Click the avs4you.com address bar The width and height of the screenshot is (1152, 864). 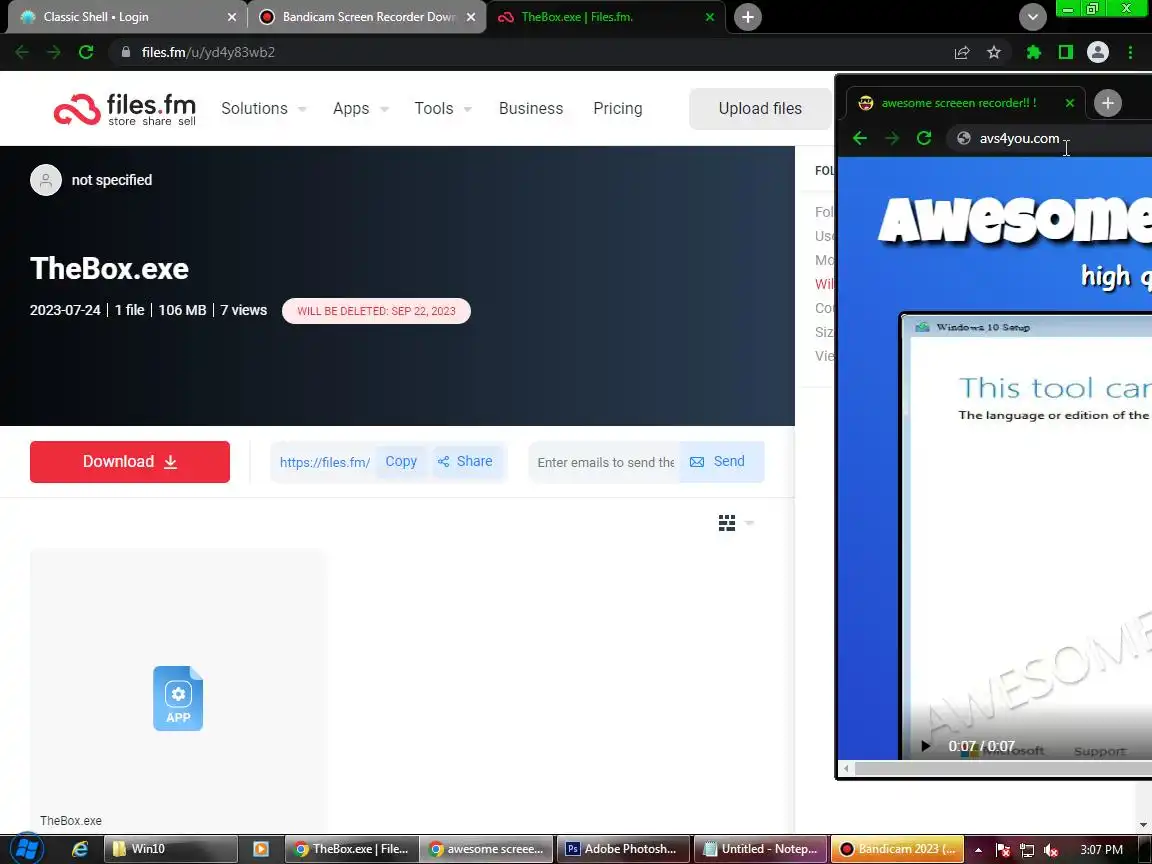tap(1051, 138)
